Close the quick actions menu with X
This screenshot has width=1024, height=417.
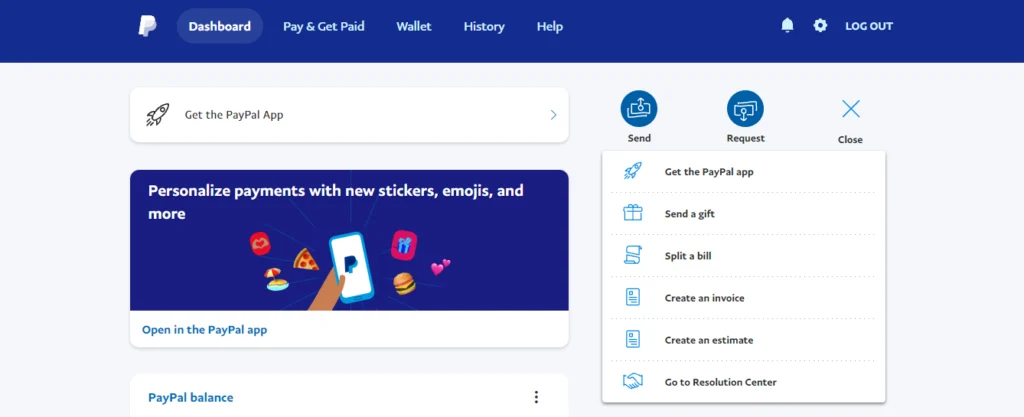click(x=851, y=109)
